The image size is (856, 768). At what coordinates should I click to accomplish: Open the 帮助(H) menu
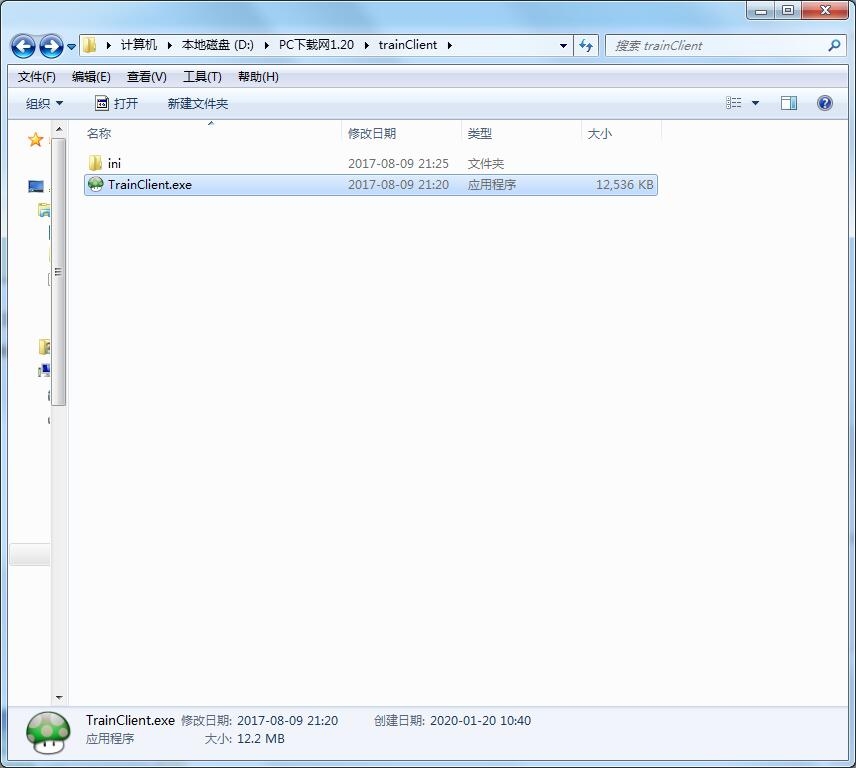[x=258, y=77]
